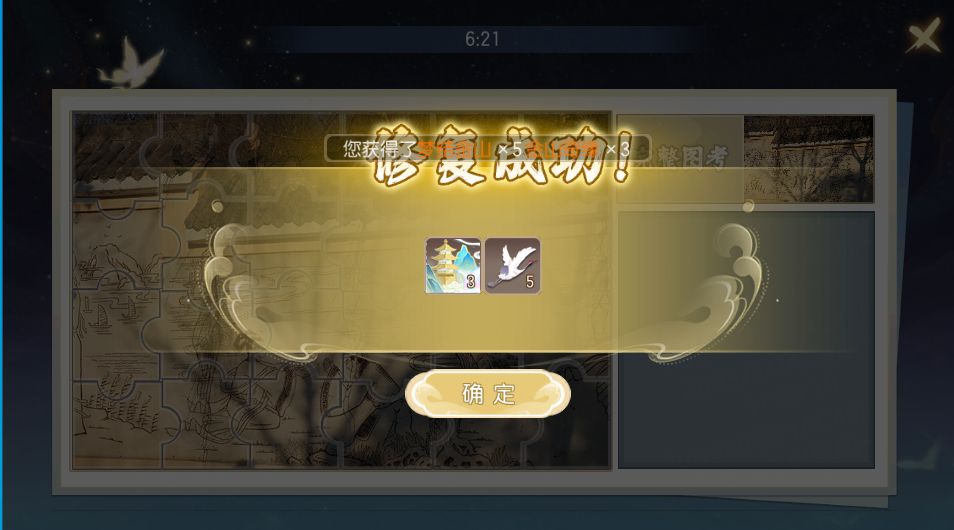This screenshot has width=954, height=530.
Task: Open the reference painting thumbnail
Action: [809, 159]
